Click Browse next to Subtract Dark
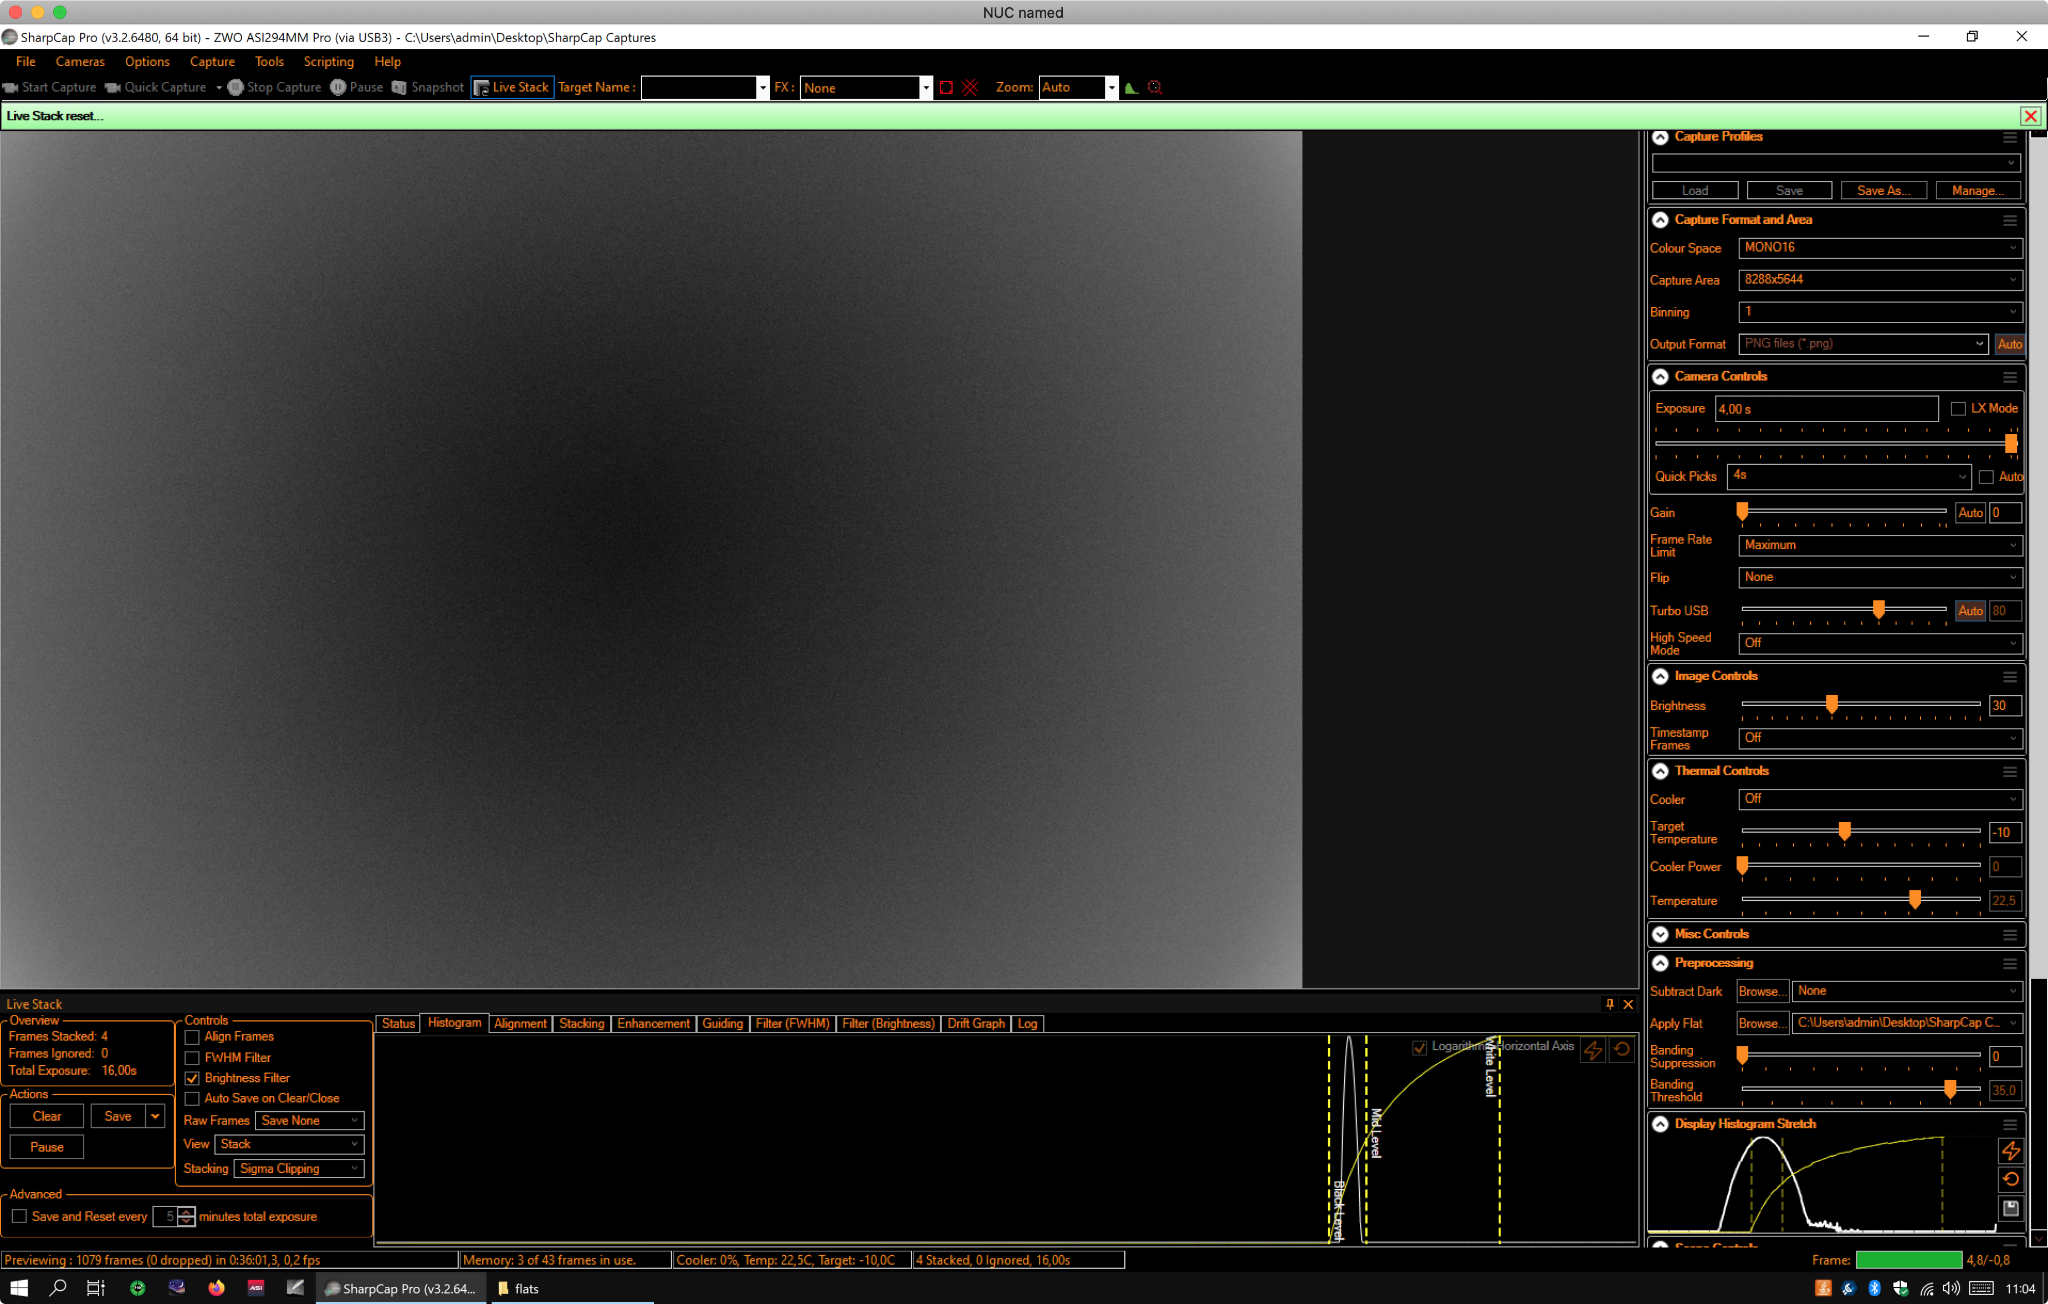The image size is (2048, 1304). click(x=1762, y=991)
